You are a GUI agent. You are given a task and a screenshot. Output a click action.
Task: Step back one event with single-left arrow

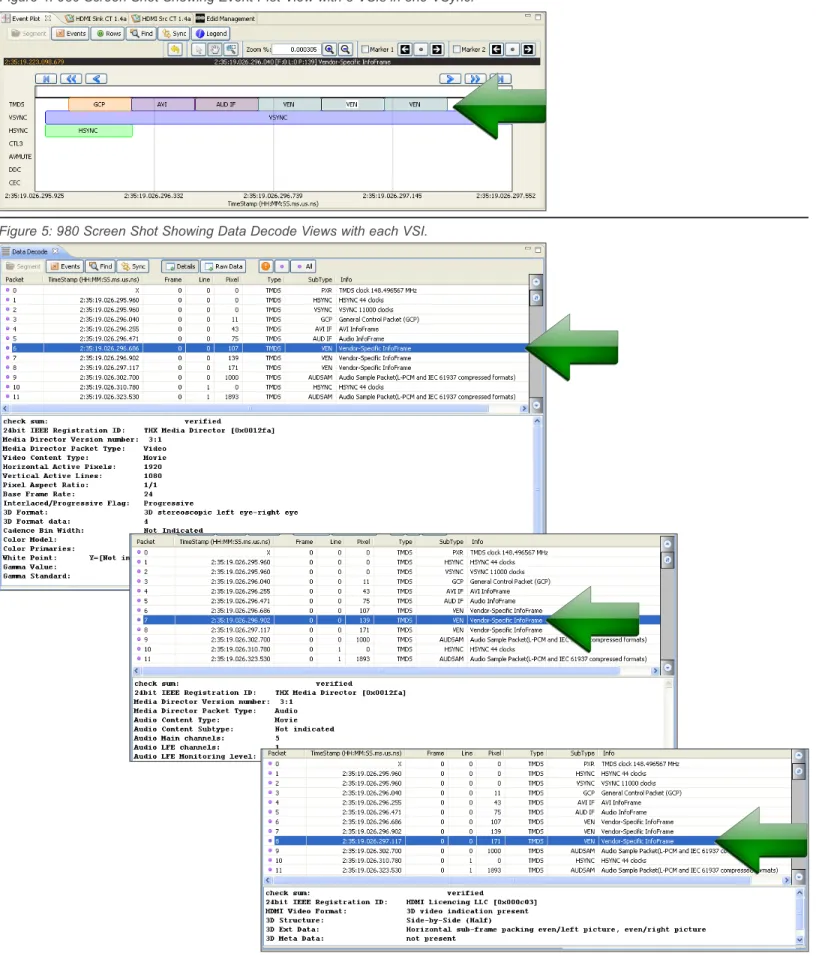[x=96, y=79]
